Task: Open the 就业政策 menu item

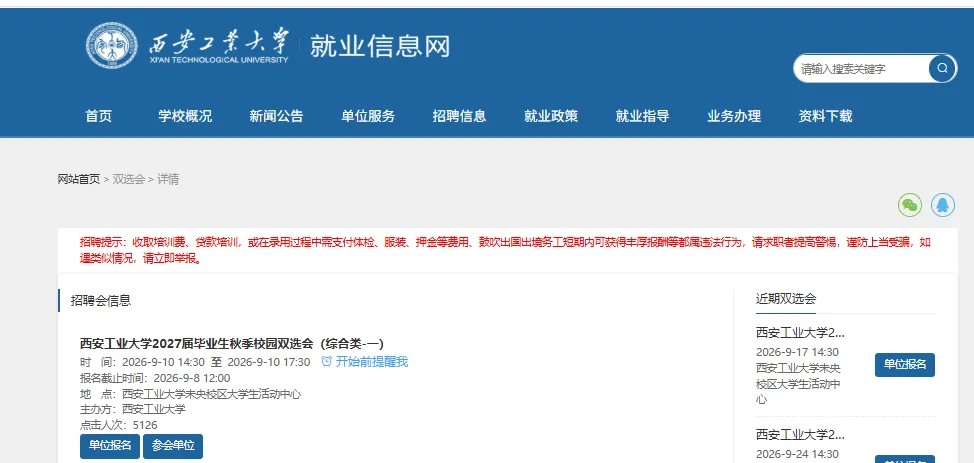Action: click(551, 116)
